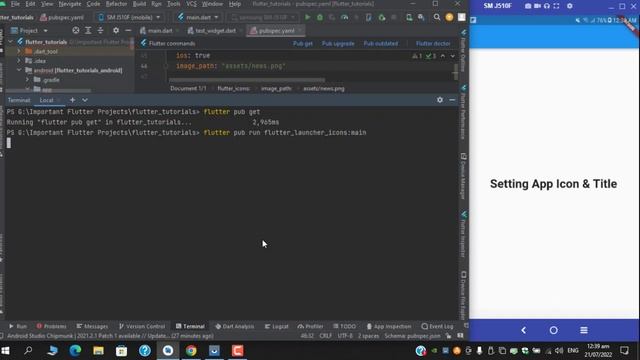640x360 pixels.
Task: Collapse all items in Project panel
Action: tap(100, 31)
